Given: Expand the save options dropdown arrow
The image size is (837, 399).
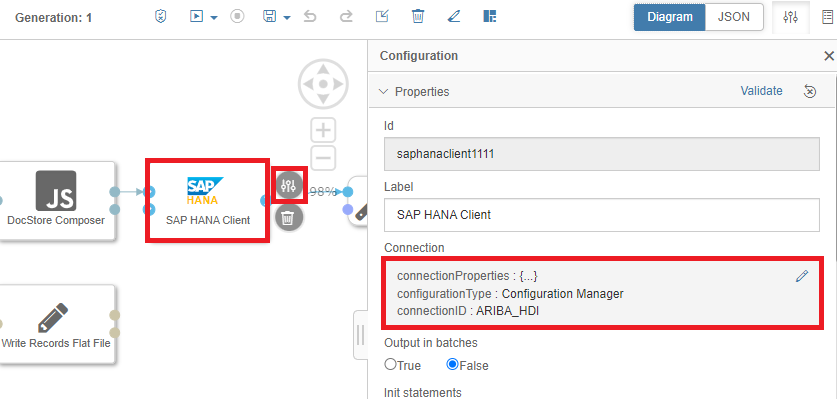Looking at the screenshot, I should pos(287,18).
